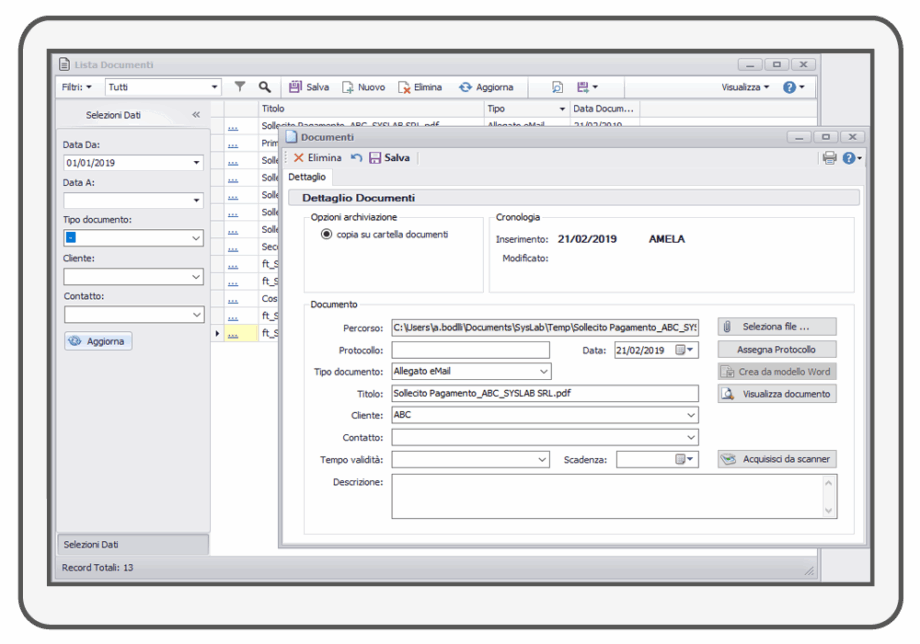Image resolution: width=920 pixels, height=644 pixels.
Task: Click the '...' link in the 'Prim' row
Action: pos(233,144)
